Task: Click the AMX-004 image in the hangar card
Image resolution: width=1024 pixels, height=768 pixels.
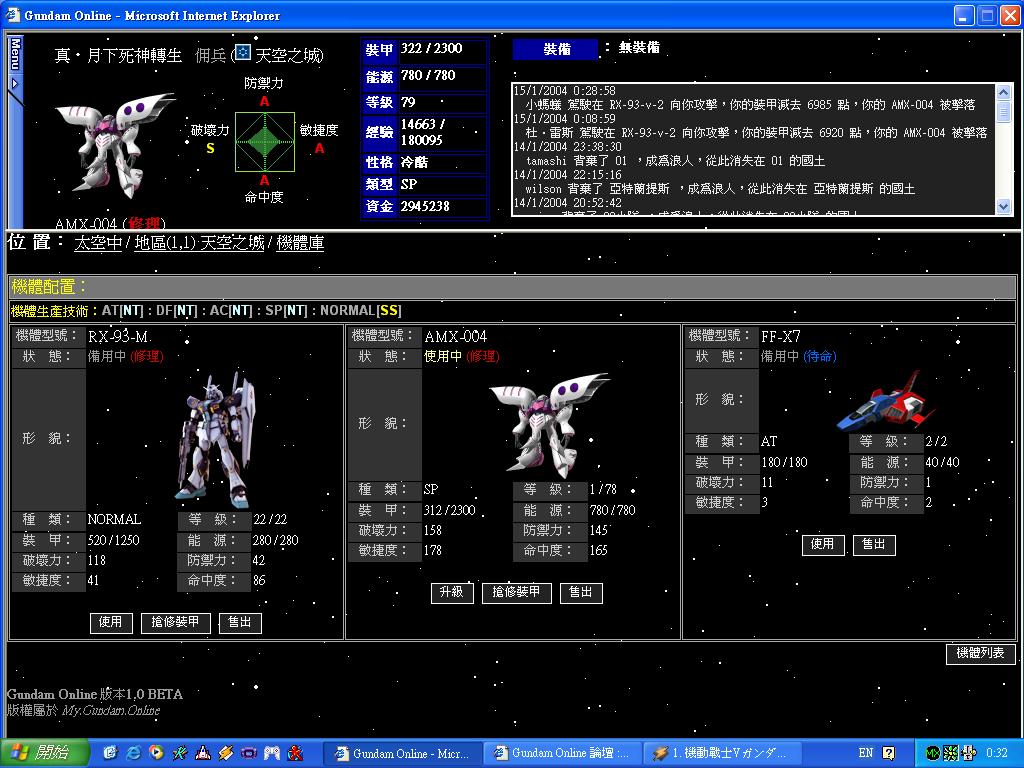Action: (x=549, y=424)
